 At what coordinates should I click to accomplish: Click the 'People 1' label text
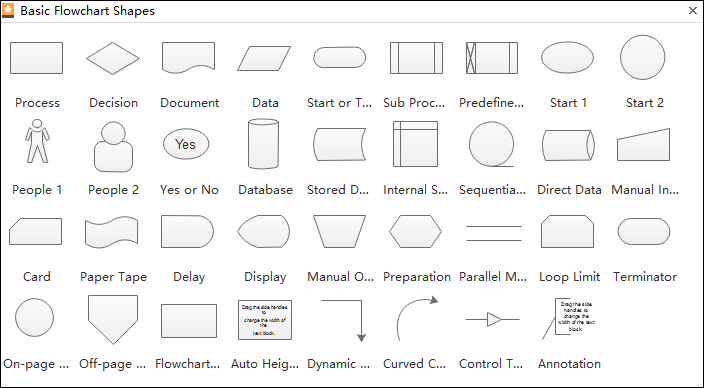(37, 190)
